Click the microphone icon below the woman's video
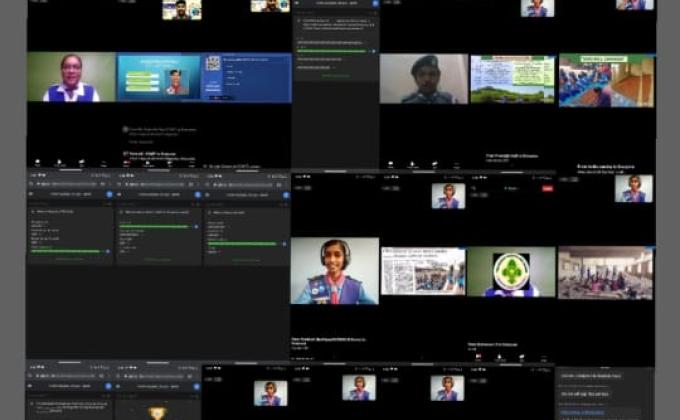 coord(37,162)
